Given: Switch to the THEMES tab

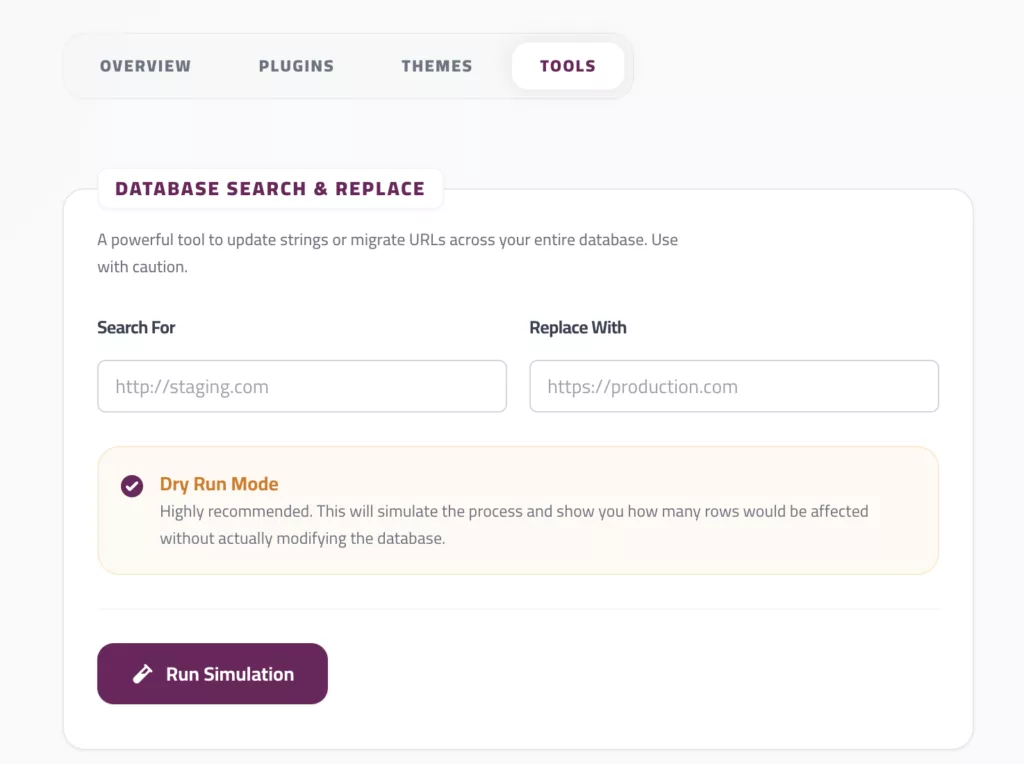Looking at the screenshot, I should [436, 66].
